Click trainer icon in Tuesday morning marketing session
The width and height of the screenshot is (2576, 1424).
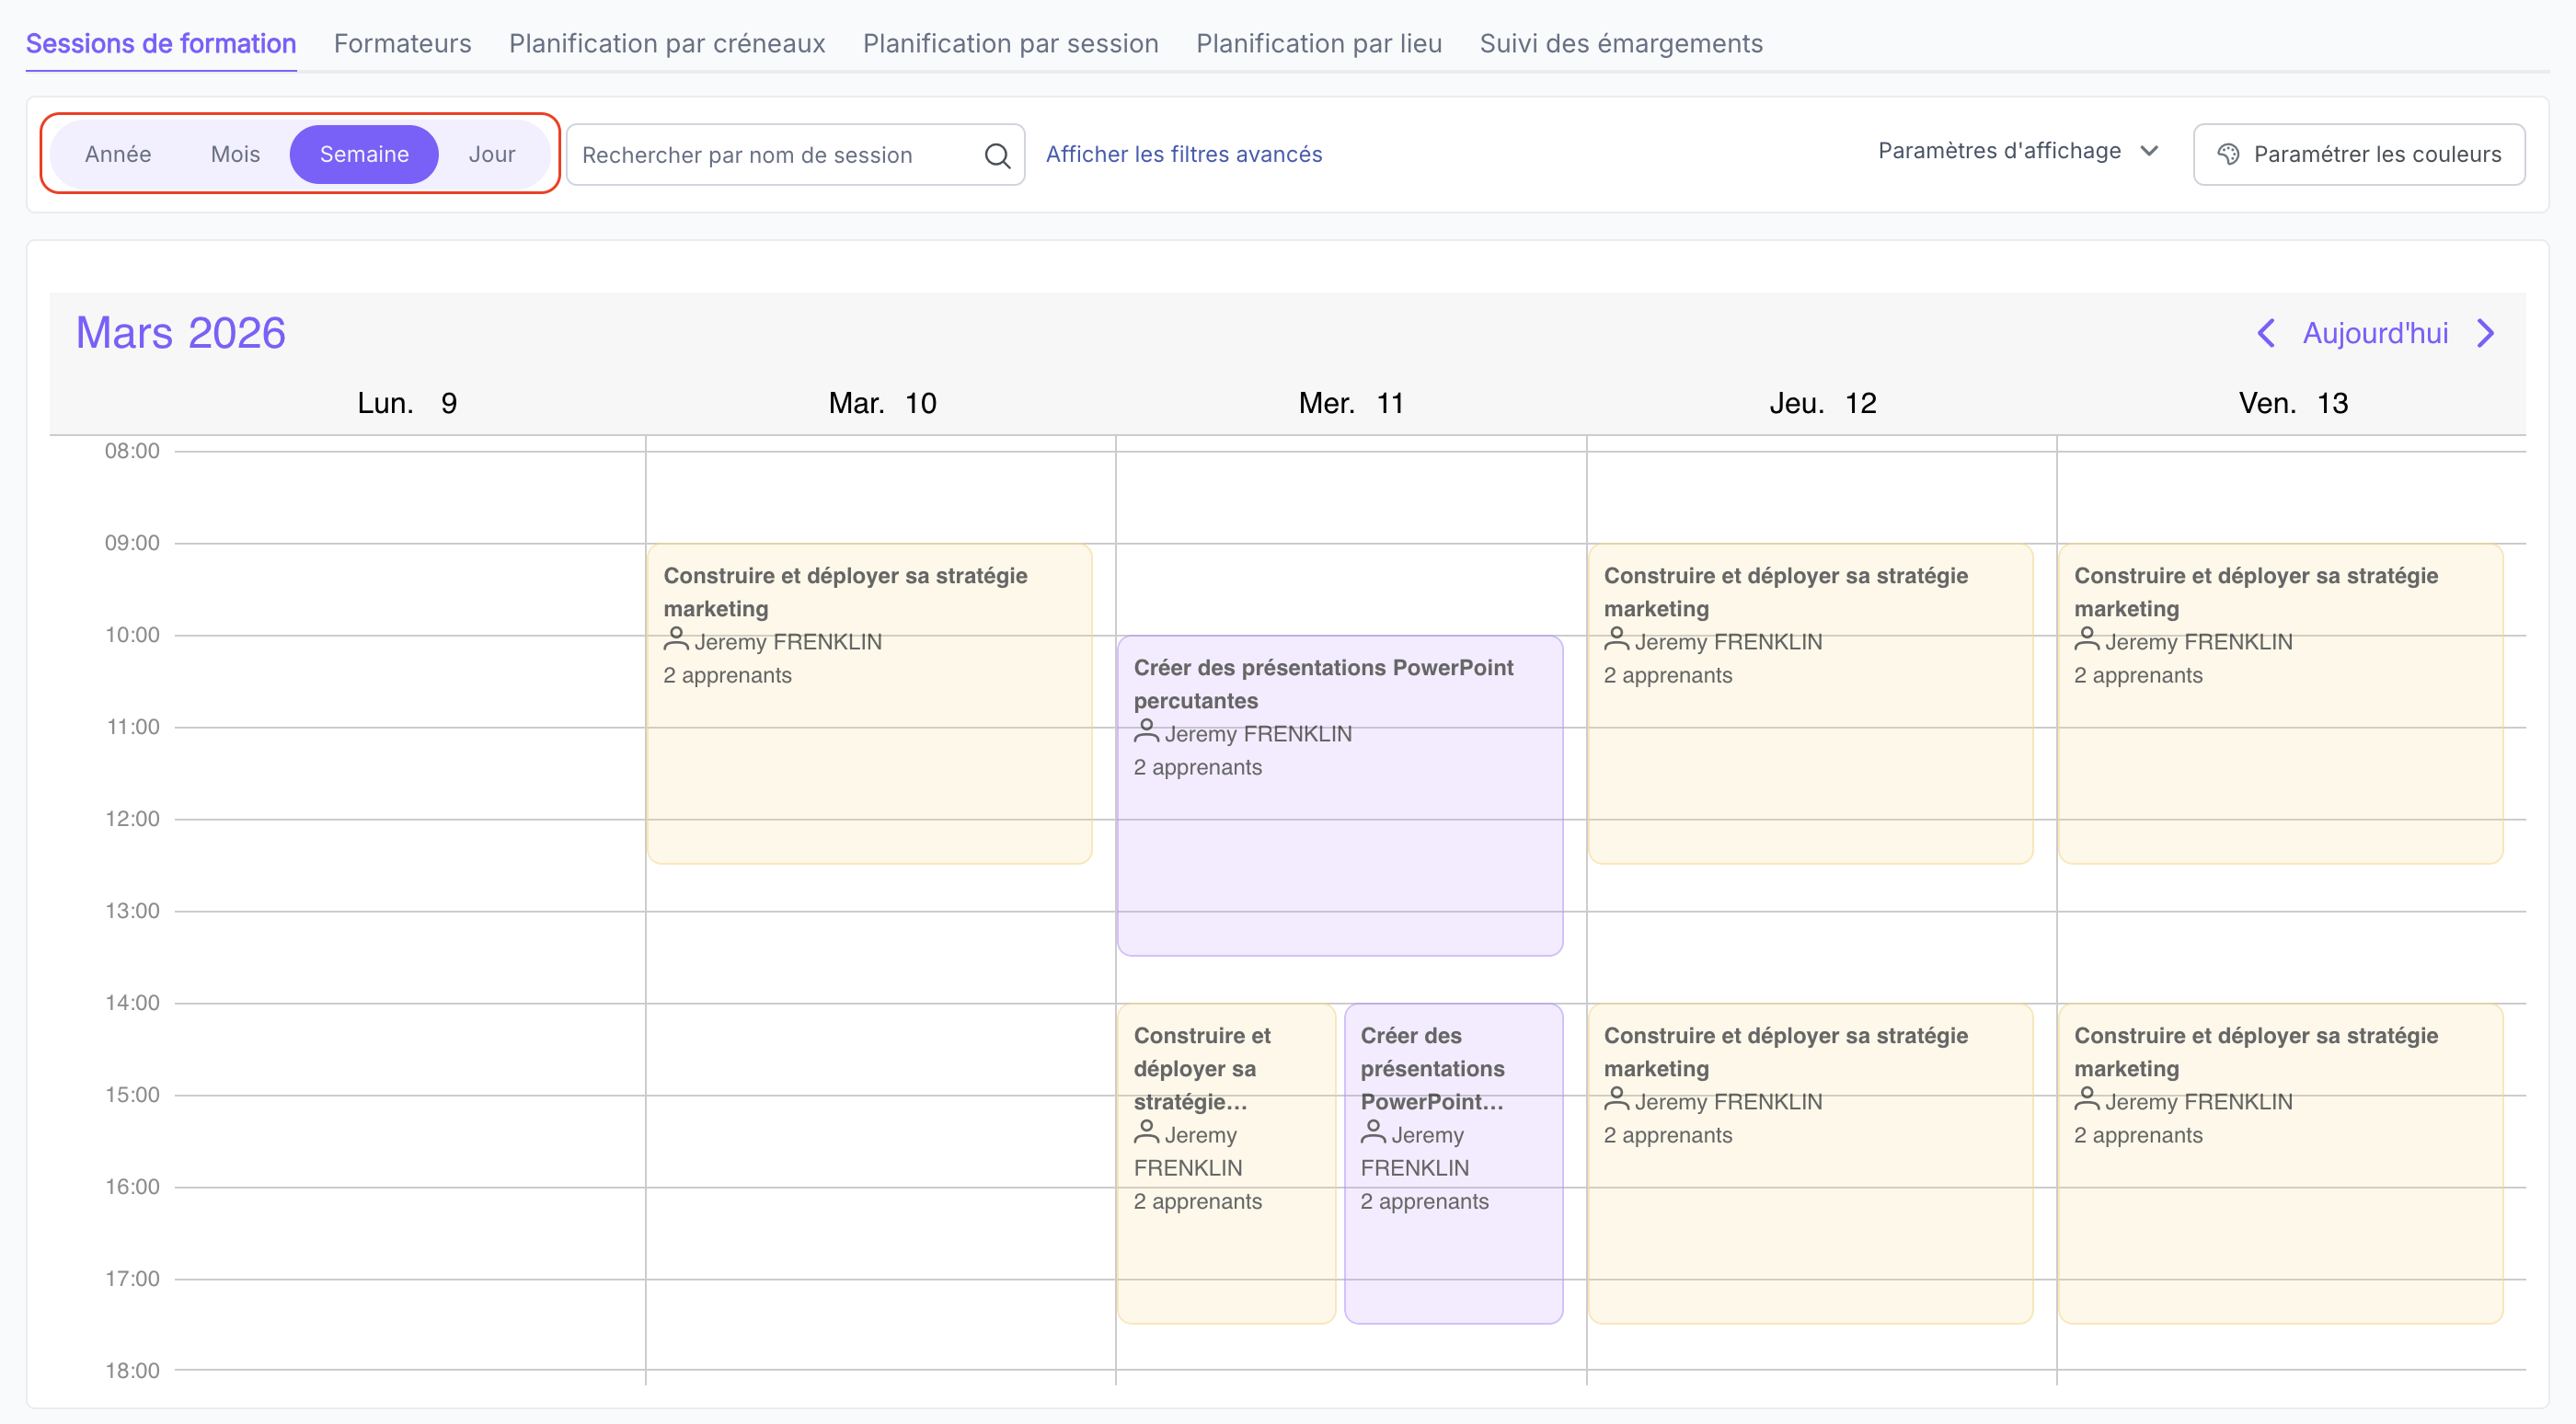(x=676, y=638)
